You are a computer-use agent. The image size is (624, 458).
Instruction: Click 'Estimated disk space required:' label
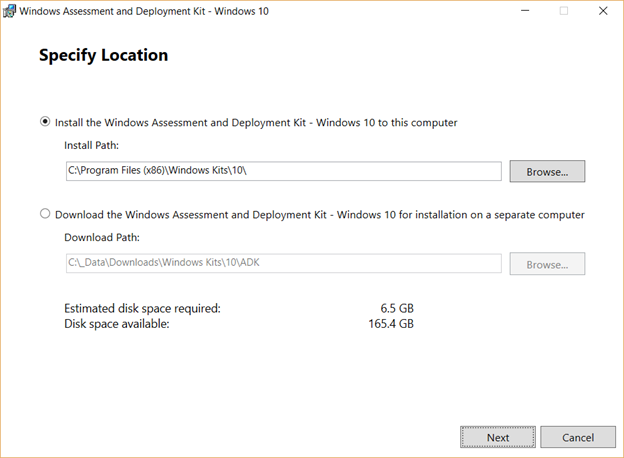tap(142, 308)
